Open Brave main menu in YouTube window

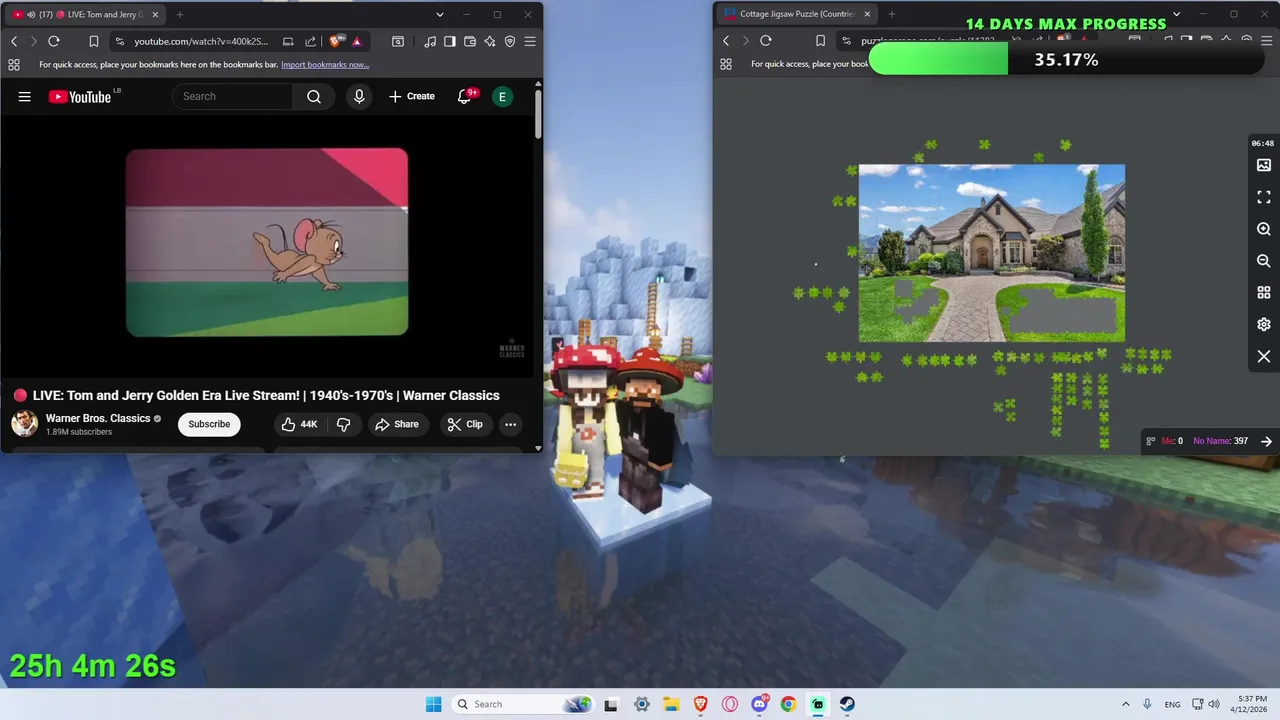pyautogui.click(x=530, y=41)
